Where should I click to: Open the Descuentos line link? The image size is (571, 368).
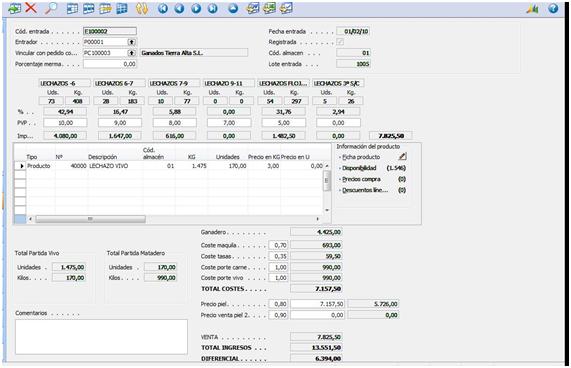(x=365, y=190)
